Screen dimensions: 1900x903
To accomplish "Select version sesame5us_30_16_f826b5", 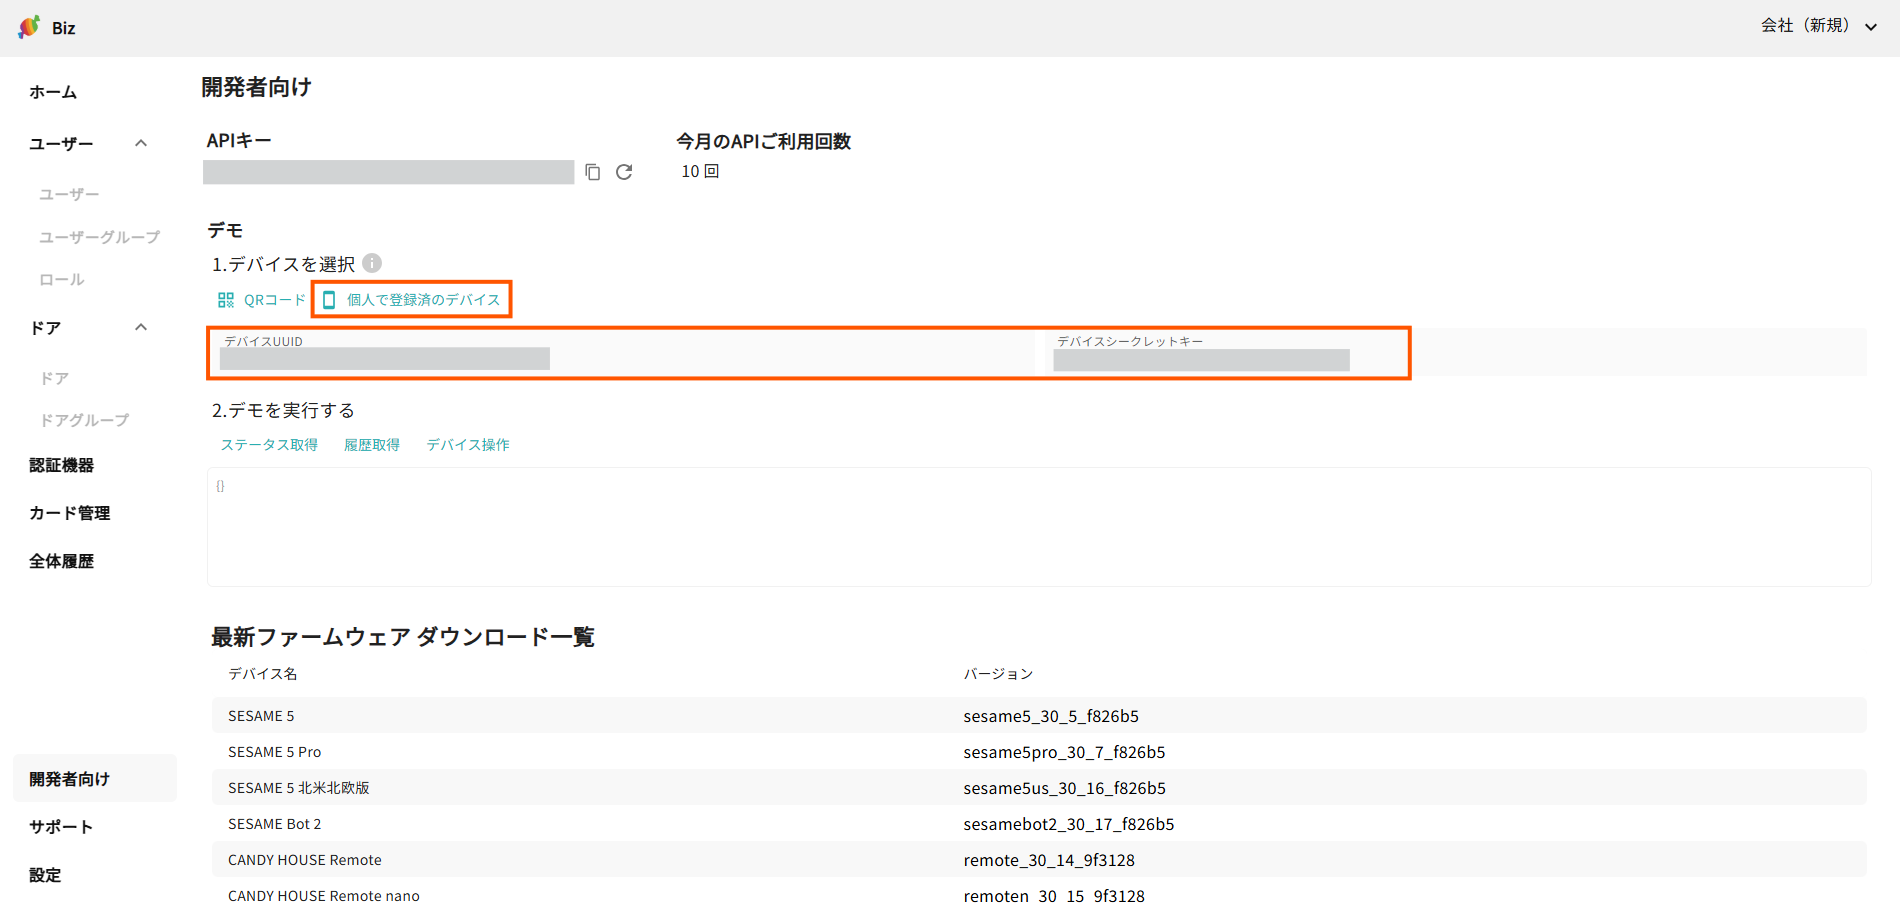I will (1064, 788).
